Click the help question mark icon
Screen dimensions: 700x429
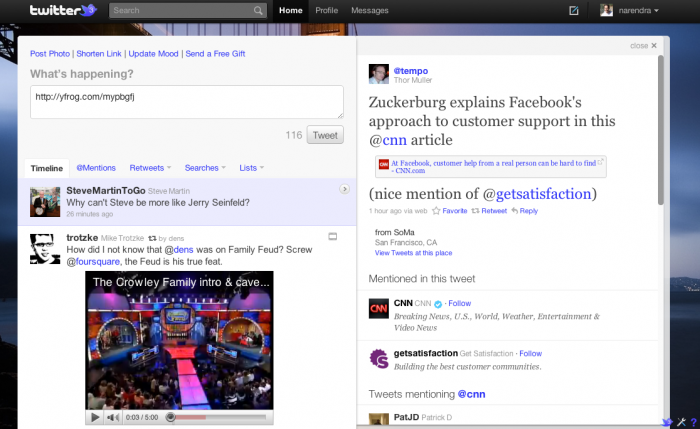pos(693,421)
